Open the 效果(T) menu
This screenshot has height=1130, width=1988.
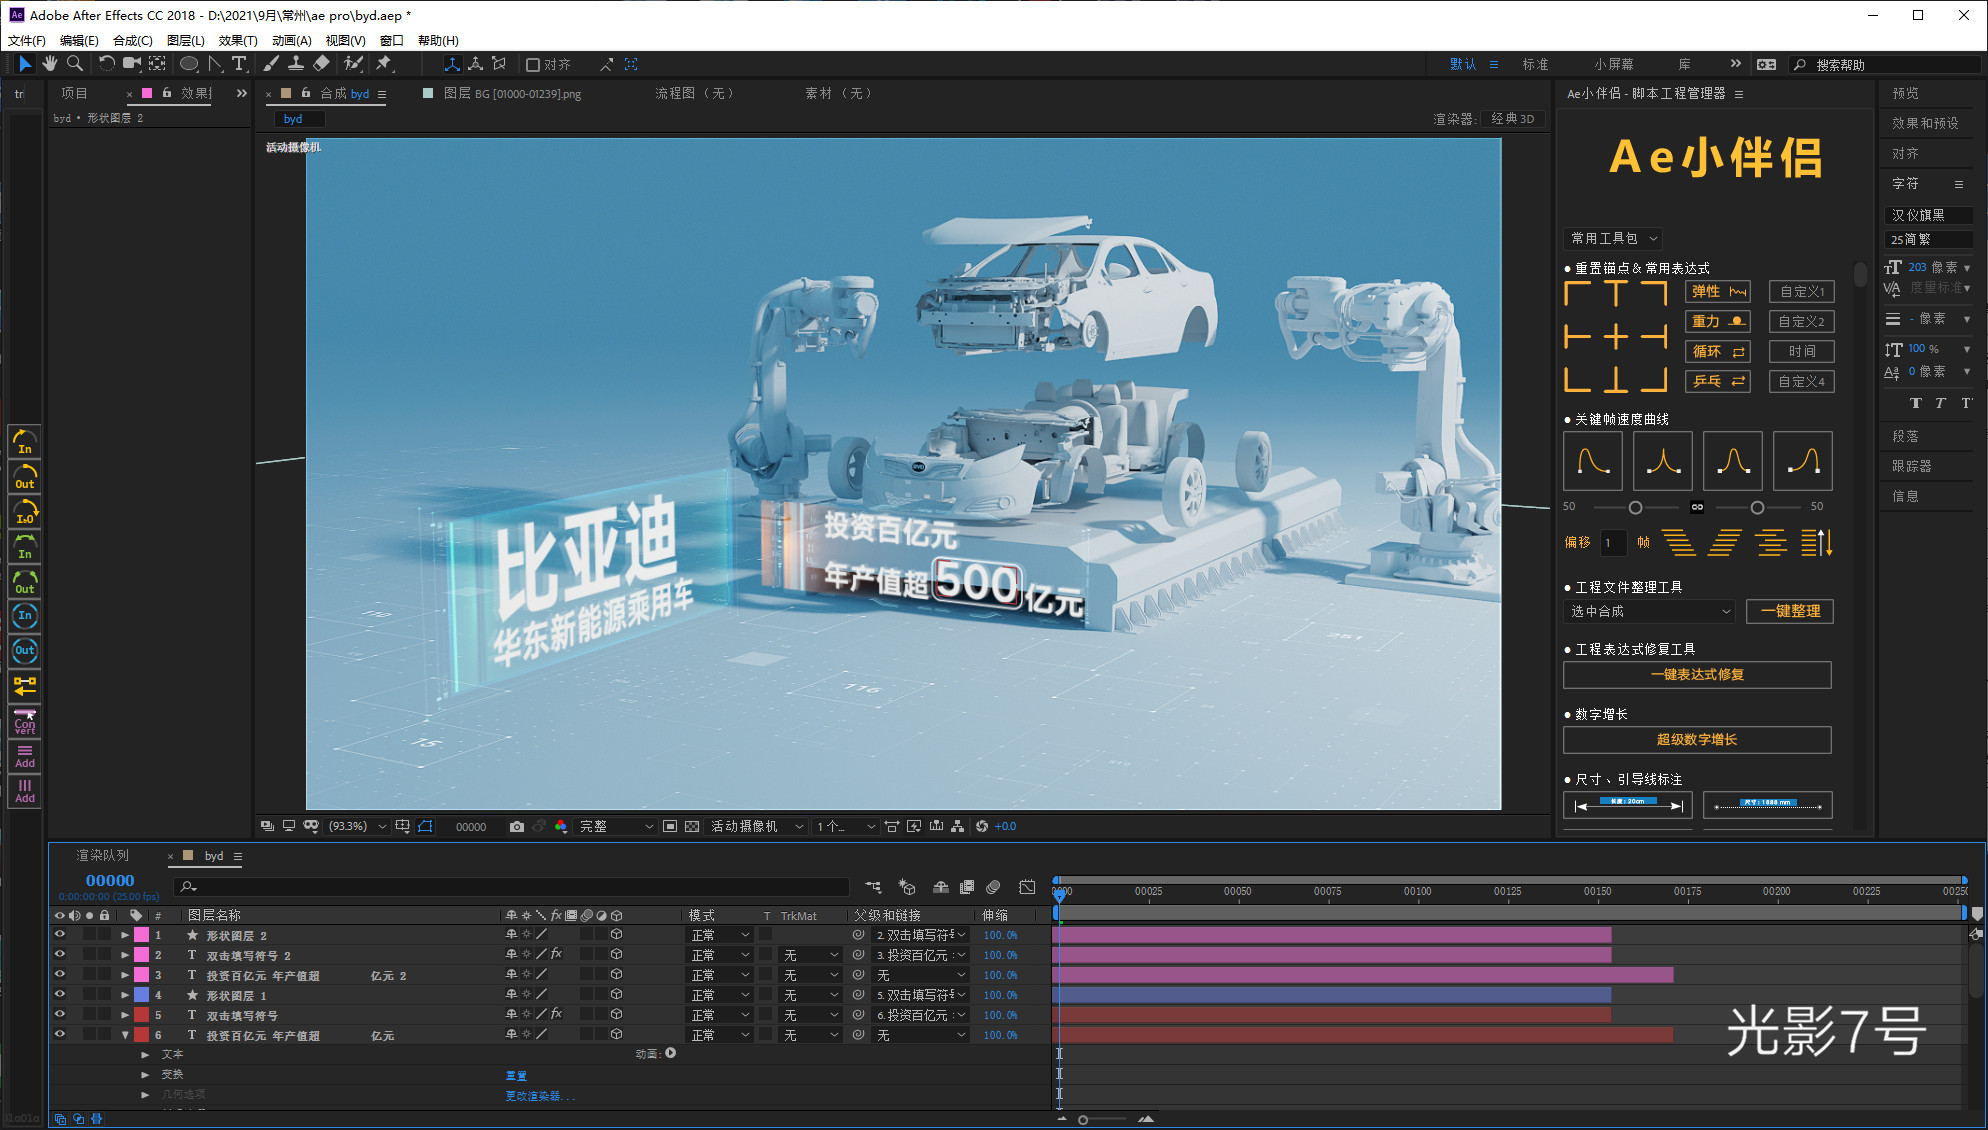tap(238, 40)
